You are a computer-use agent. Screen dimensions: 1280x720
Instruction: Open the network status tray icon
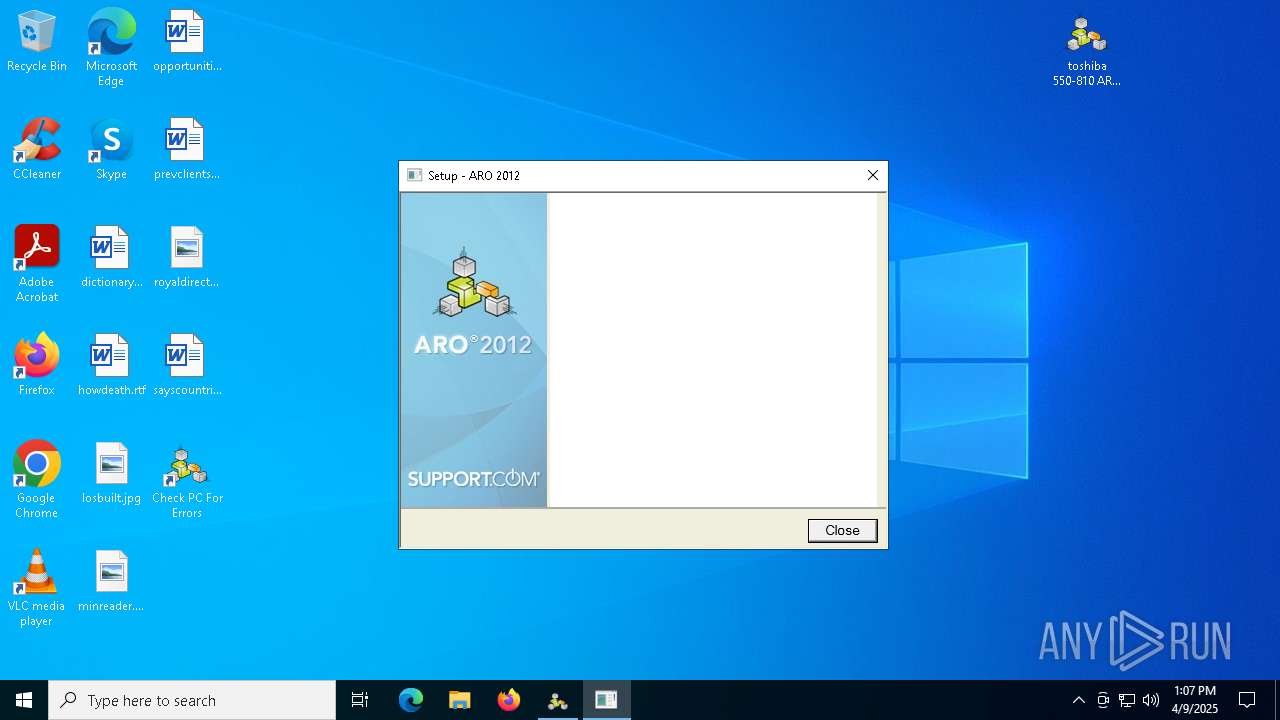click(x=1127, y=700)
